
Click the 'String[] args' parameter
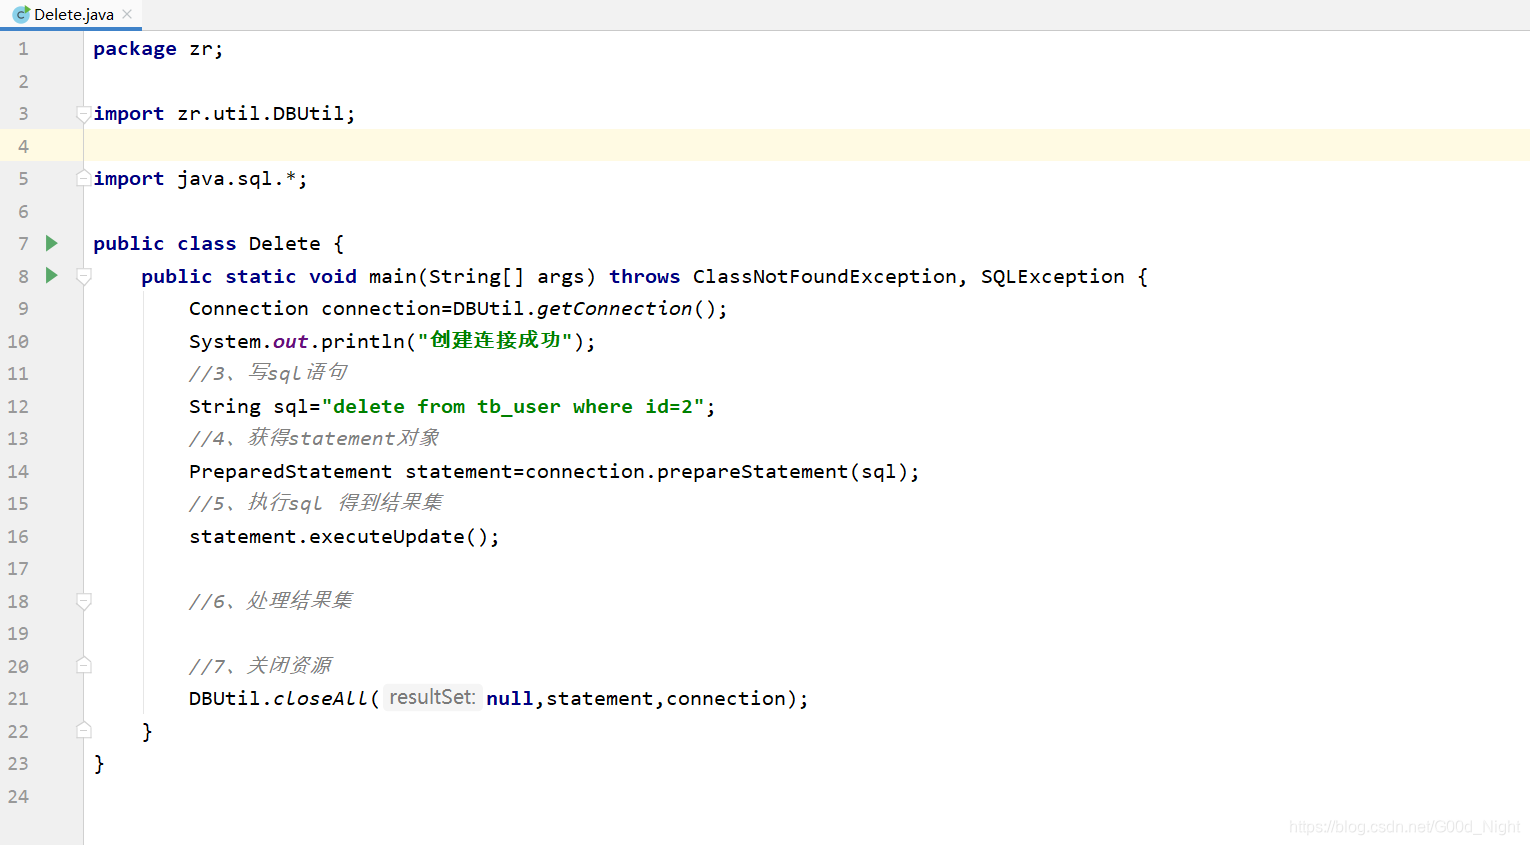coord(506,276)
